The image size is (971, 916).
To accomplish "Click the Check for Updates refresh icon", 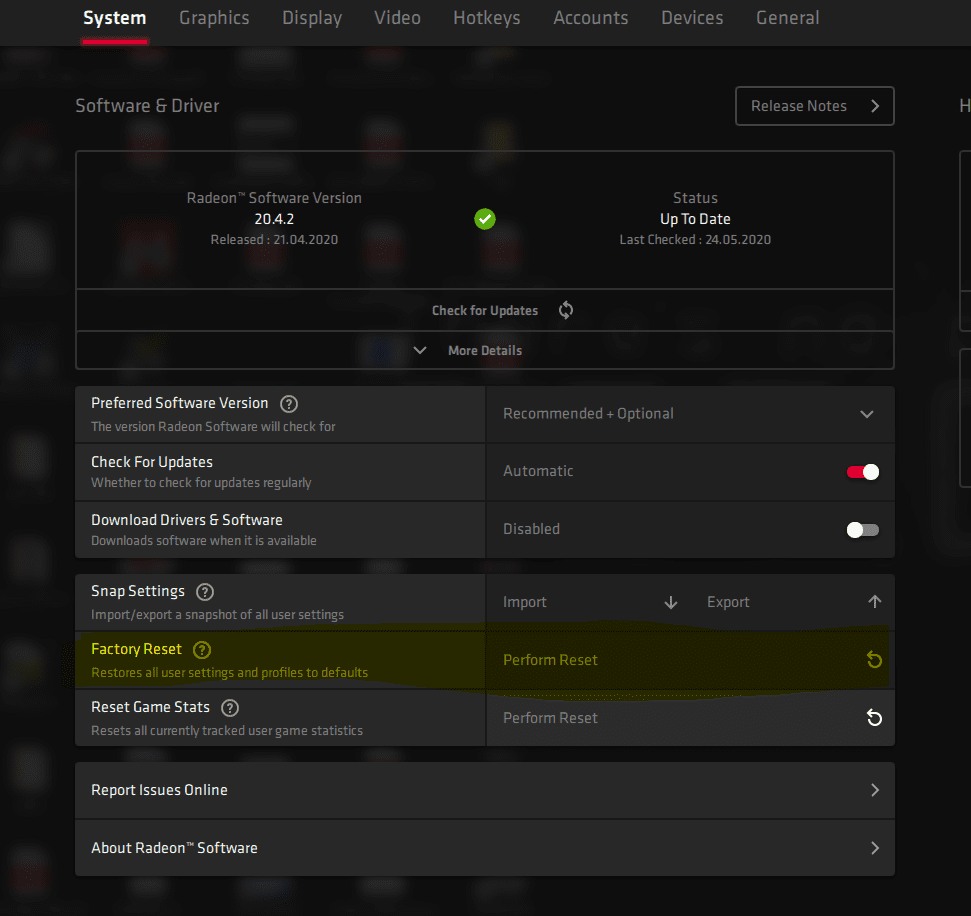I will click(x=565, y=310).
